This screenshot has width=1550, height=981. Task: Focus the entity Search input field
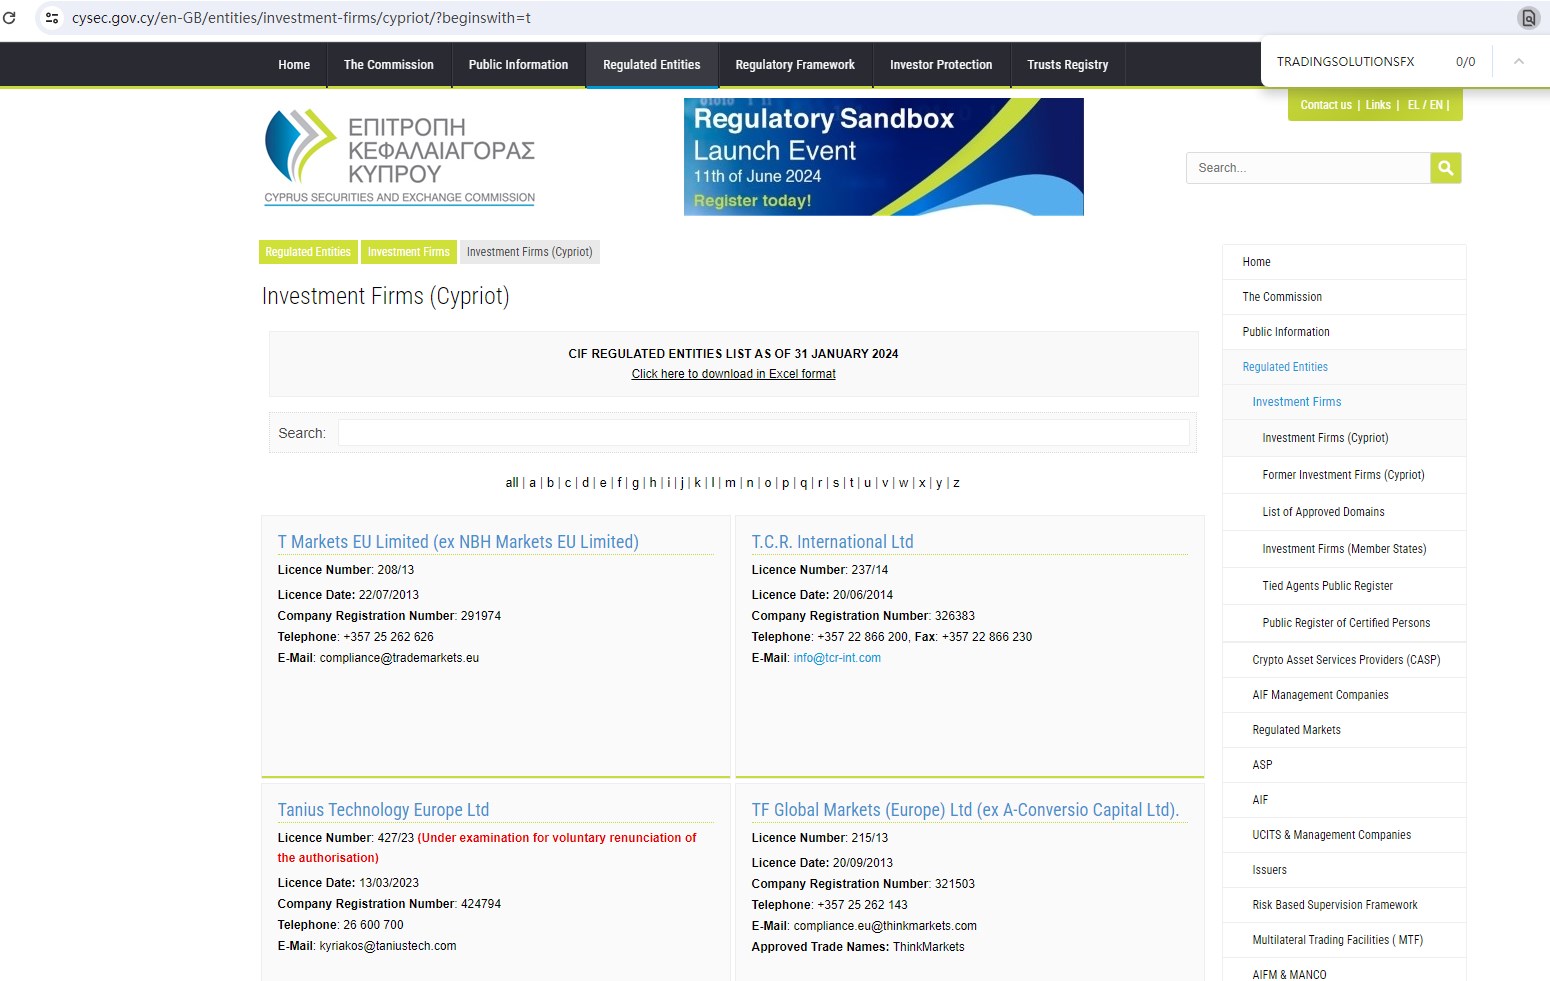click(x=763, y=433)
